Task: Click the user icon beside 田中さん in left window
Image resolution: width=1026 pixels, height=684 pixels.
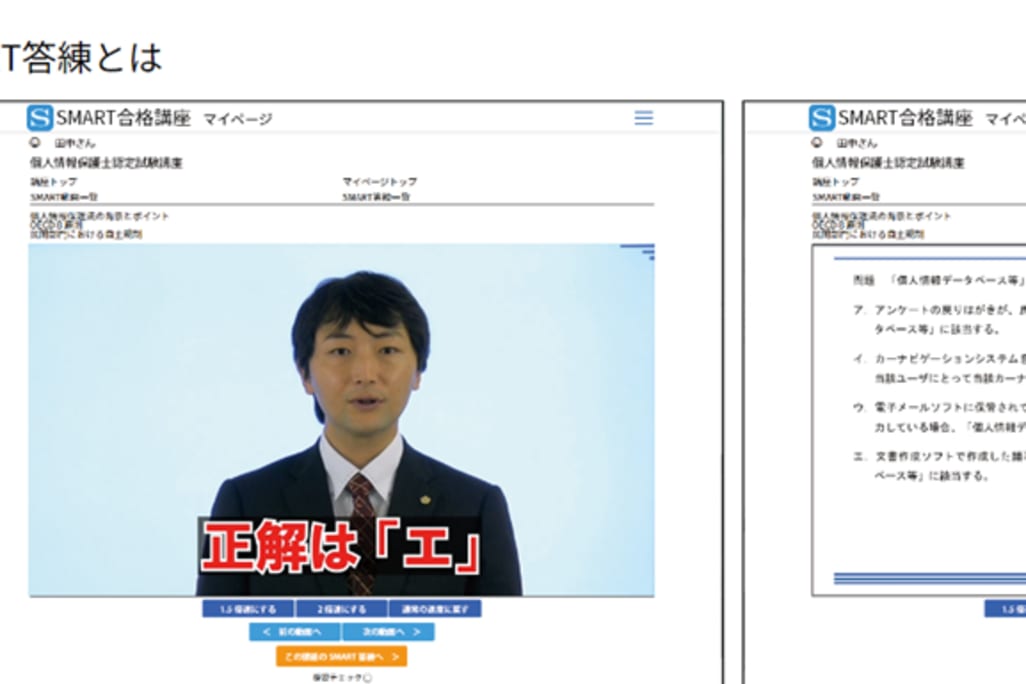Action: click(35, 143)
